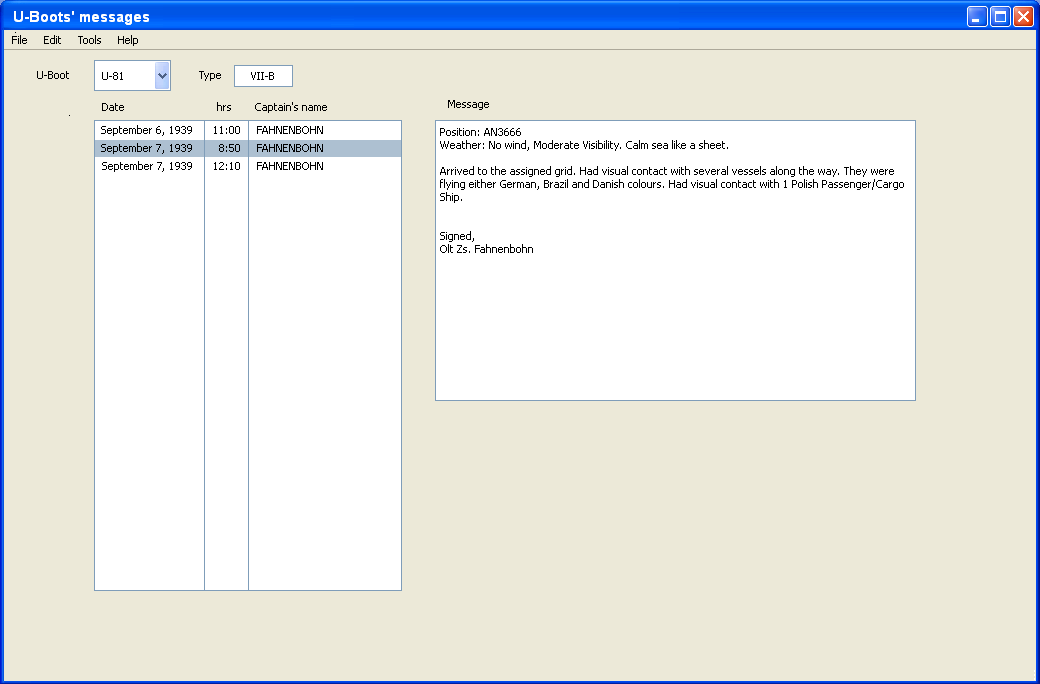Open the Help menu

127,40
